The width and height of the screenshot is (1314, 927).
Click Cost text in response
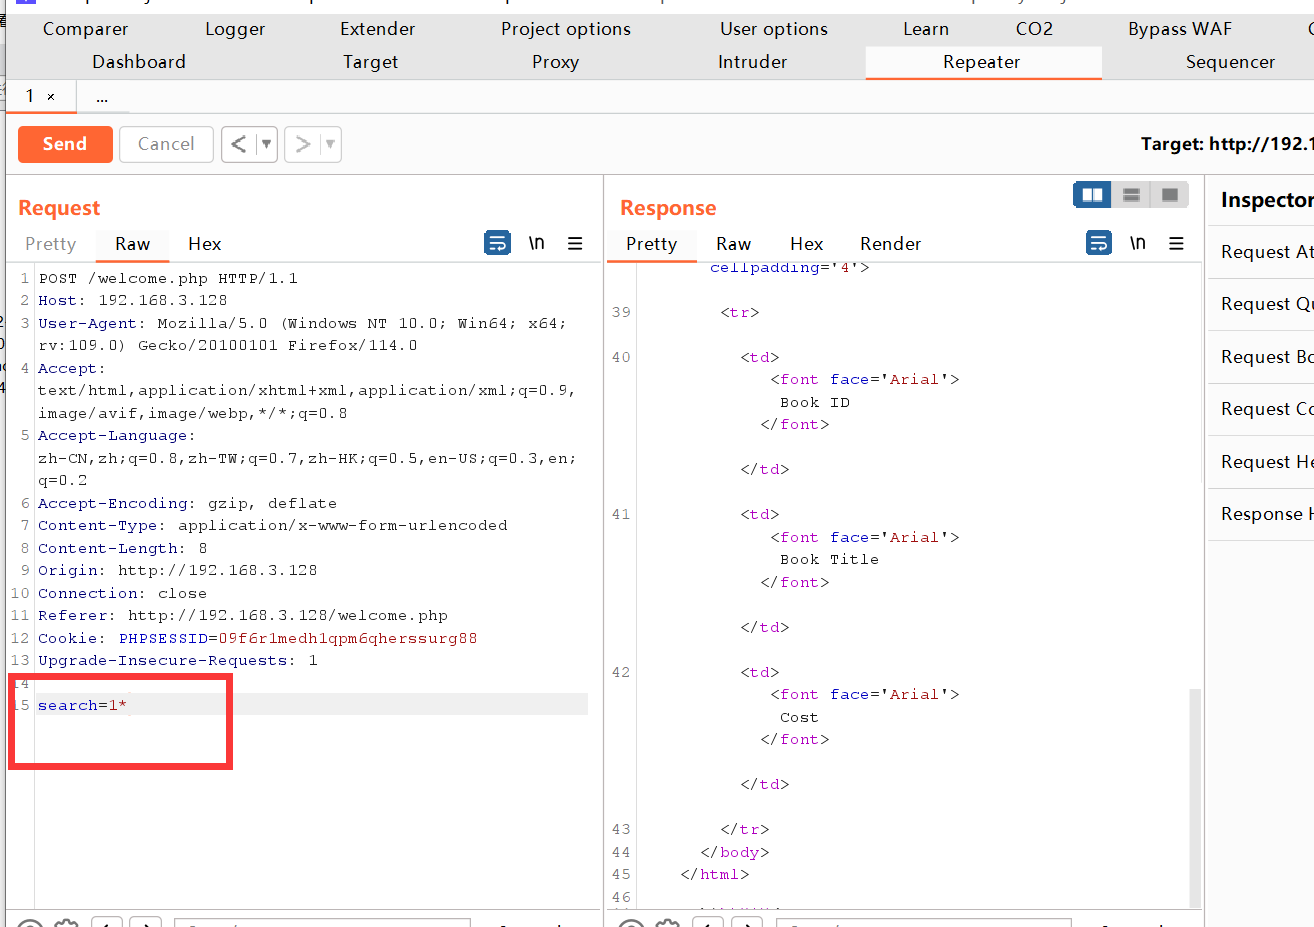pyautogui.click(x=799, y=717)
